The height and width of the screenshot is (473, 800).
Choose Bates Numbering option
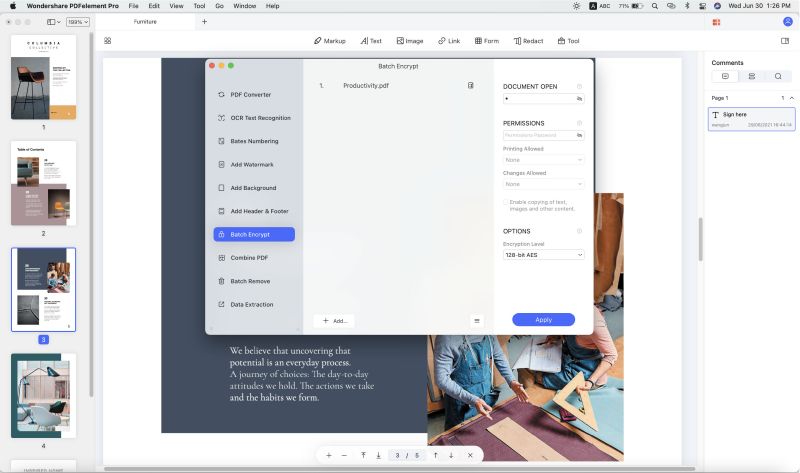click(x=254, y=141)
